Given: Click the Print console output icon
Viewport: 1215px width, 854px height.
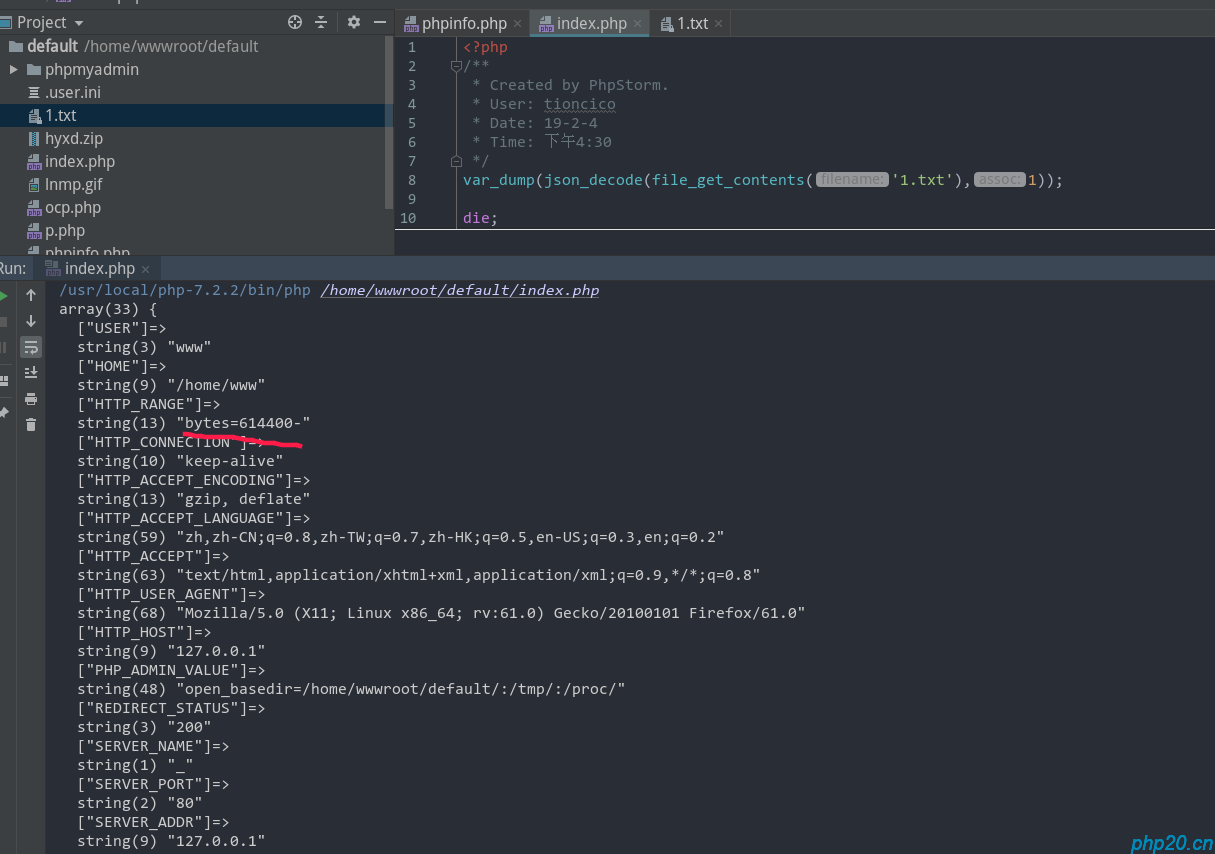Looking at the screenshot, I should [31, 398].
